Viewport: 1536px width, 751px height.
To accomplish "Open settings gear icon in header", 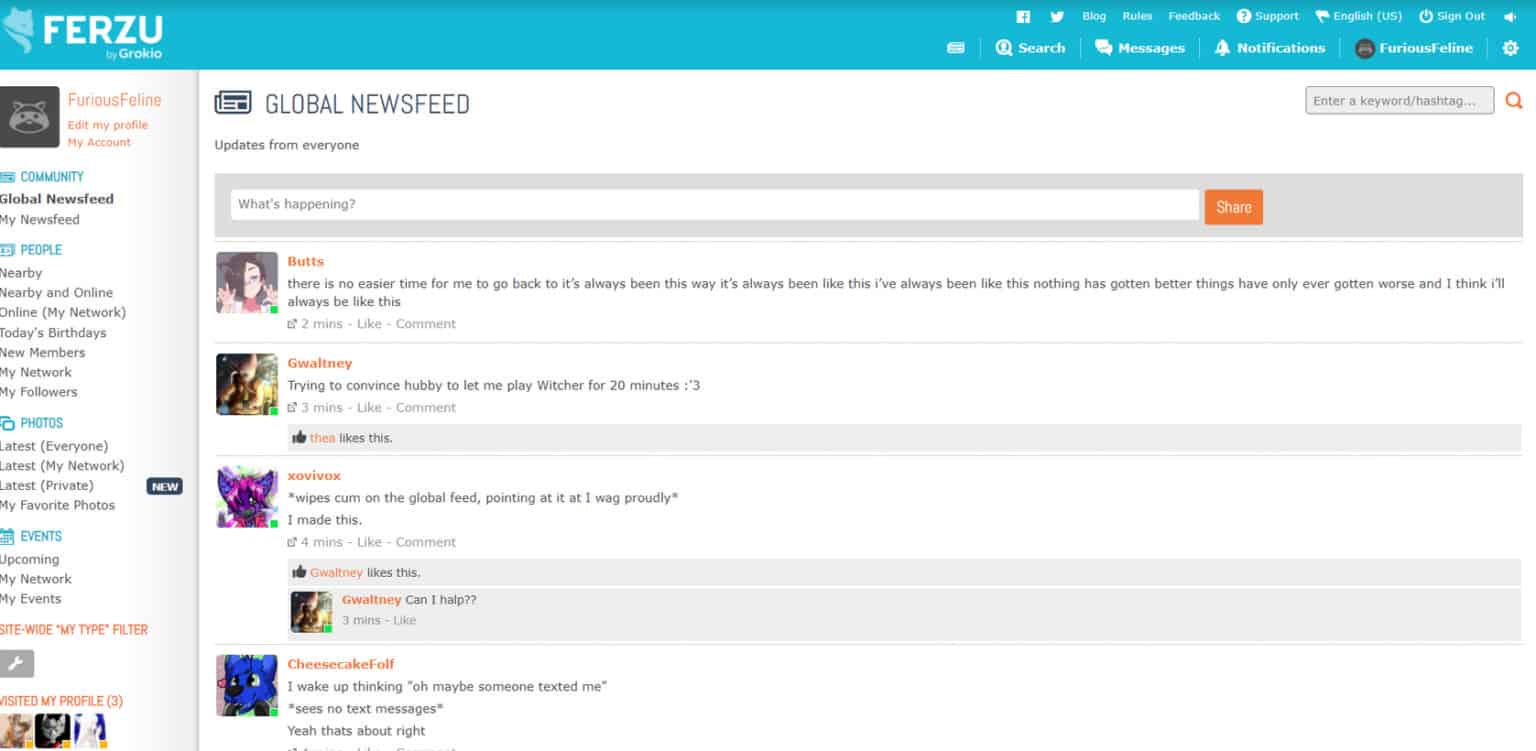I will tap(1510, 48).
